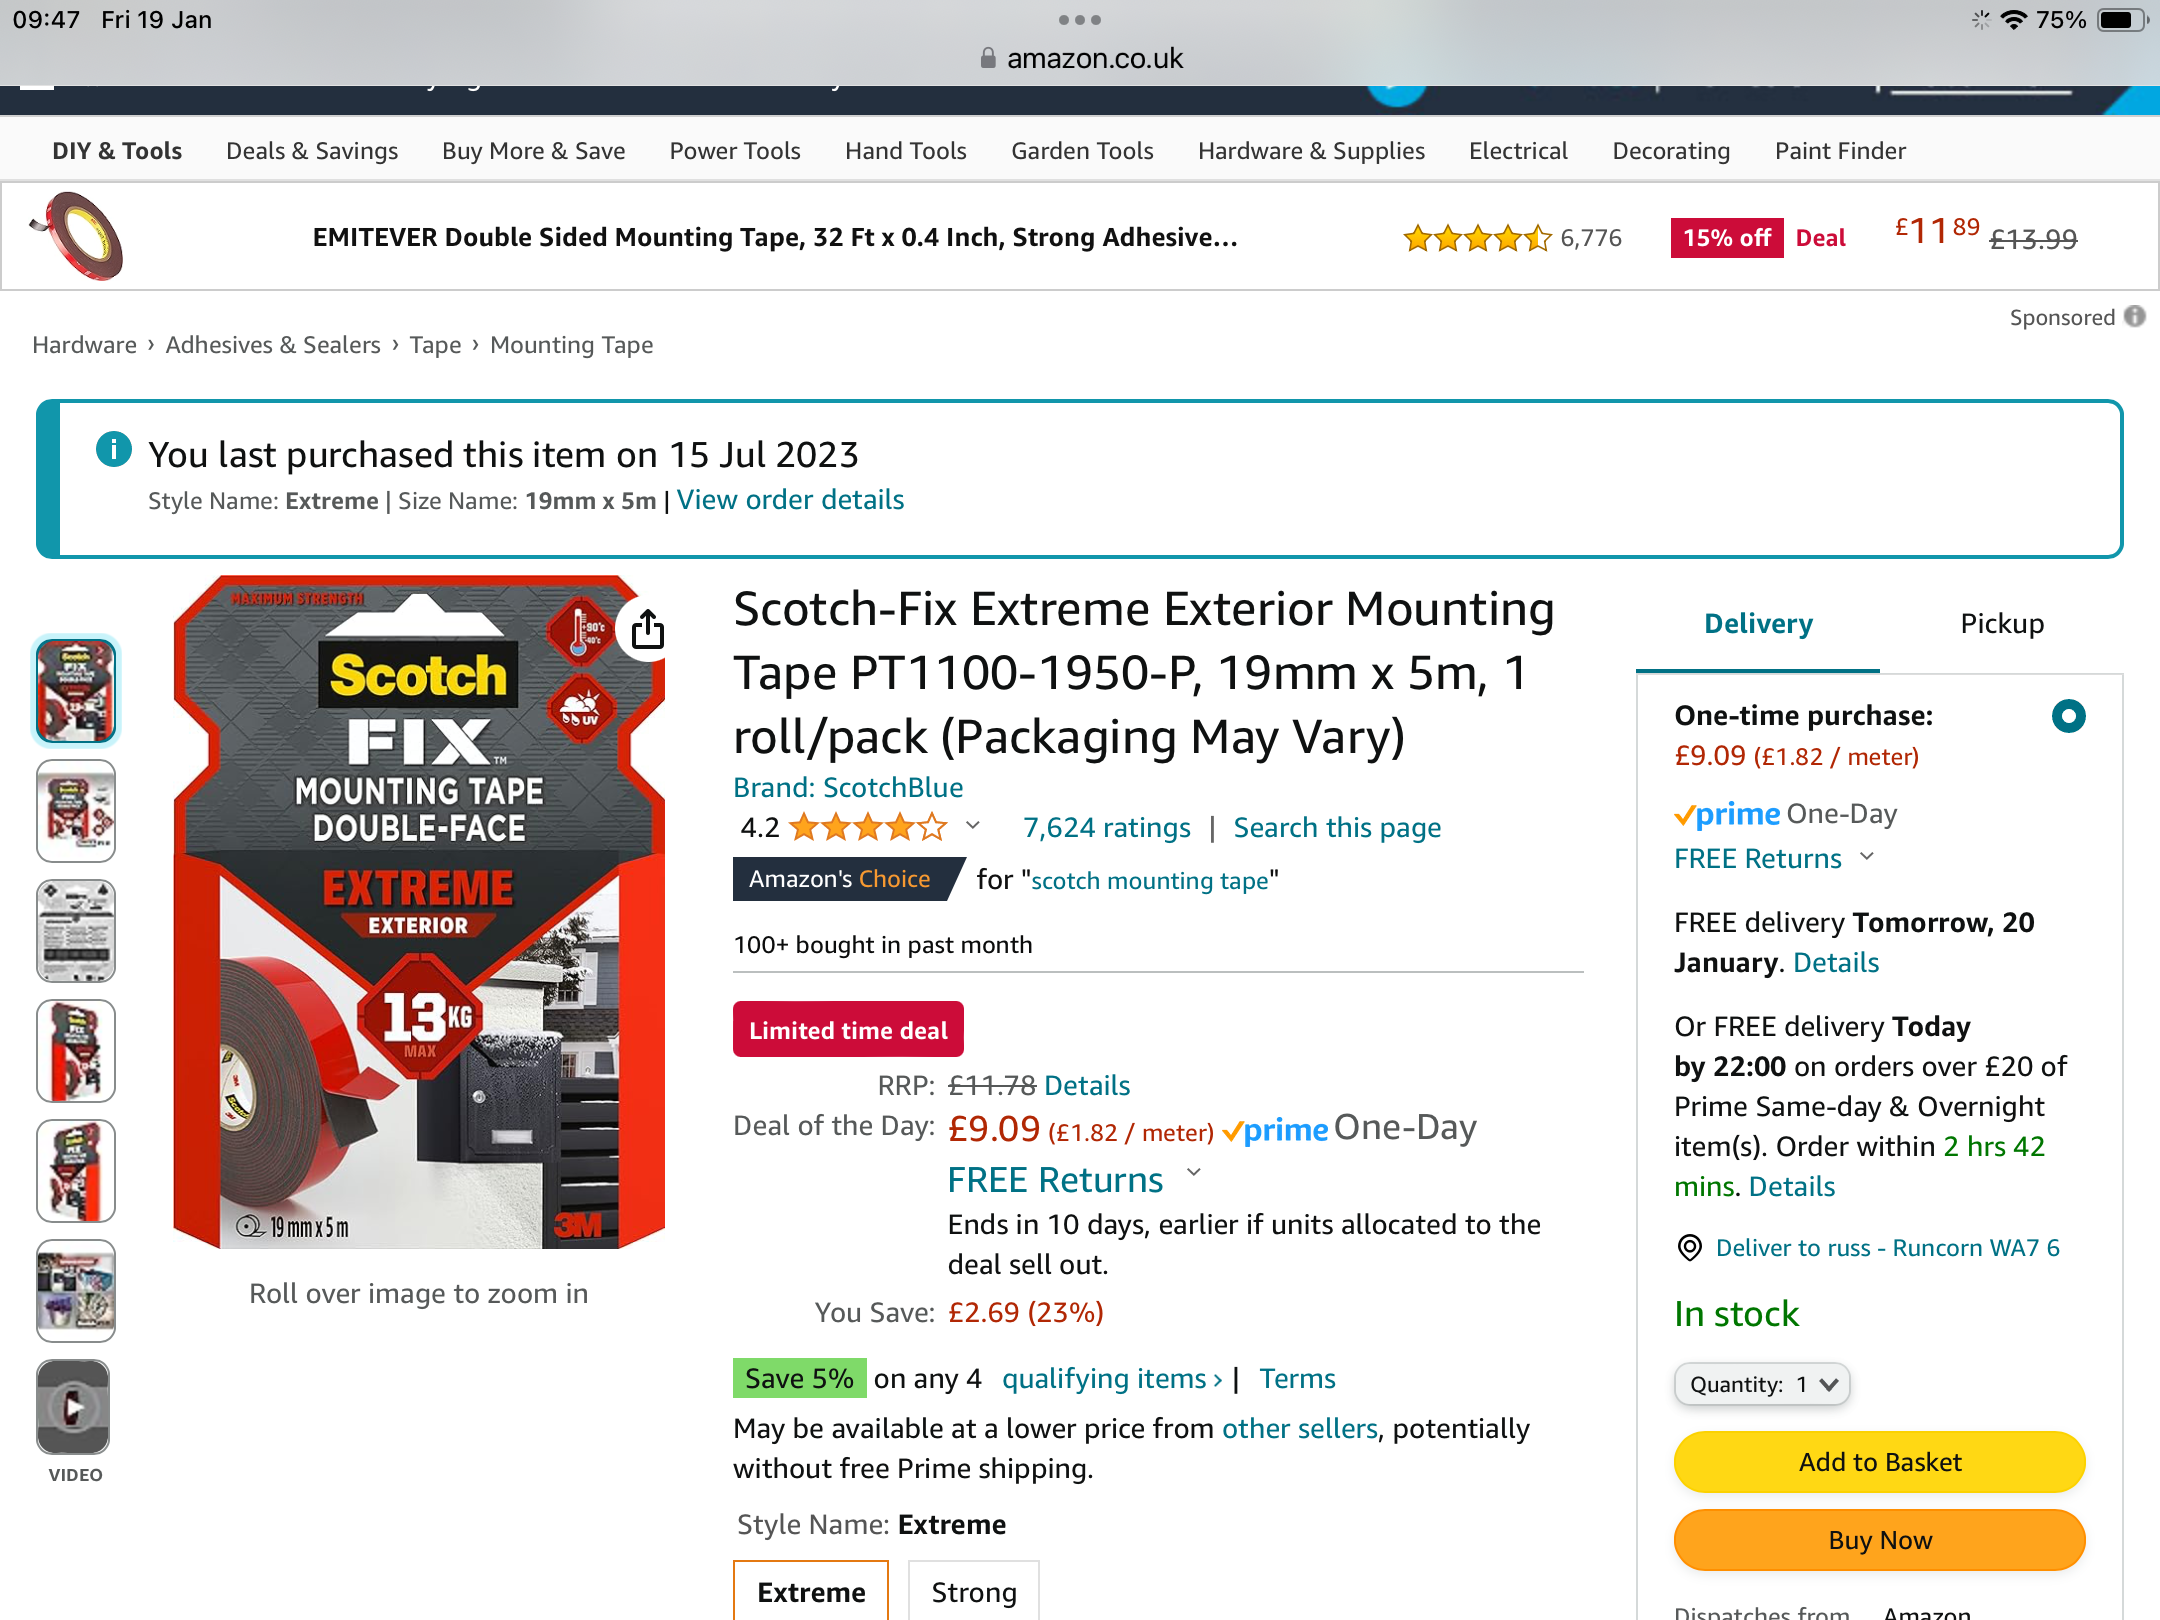
Task: Tap the amazon.co.uk address bar
Action: pos(1080,58)
